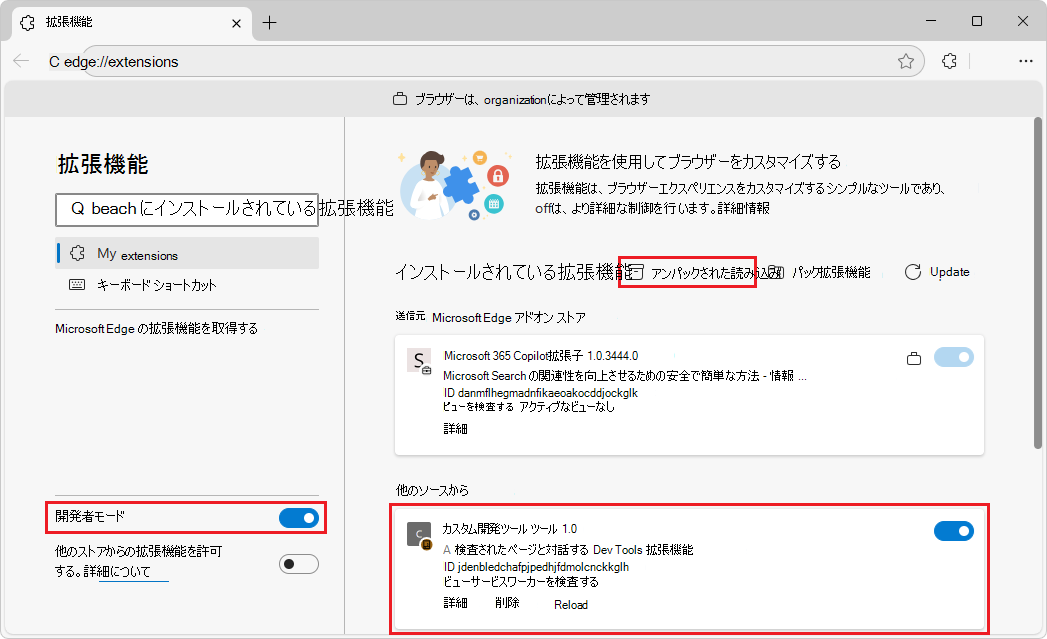Click the managed briefcase icon on Microsoft 365 card
Image resolution: width=1047 pixels, height=639 pixels.
click(914, 359)
